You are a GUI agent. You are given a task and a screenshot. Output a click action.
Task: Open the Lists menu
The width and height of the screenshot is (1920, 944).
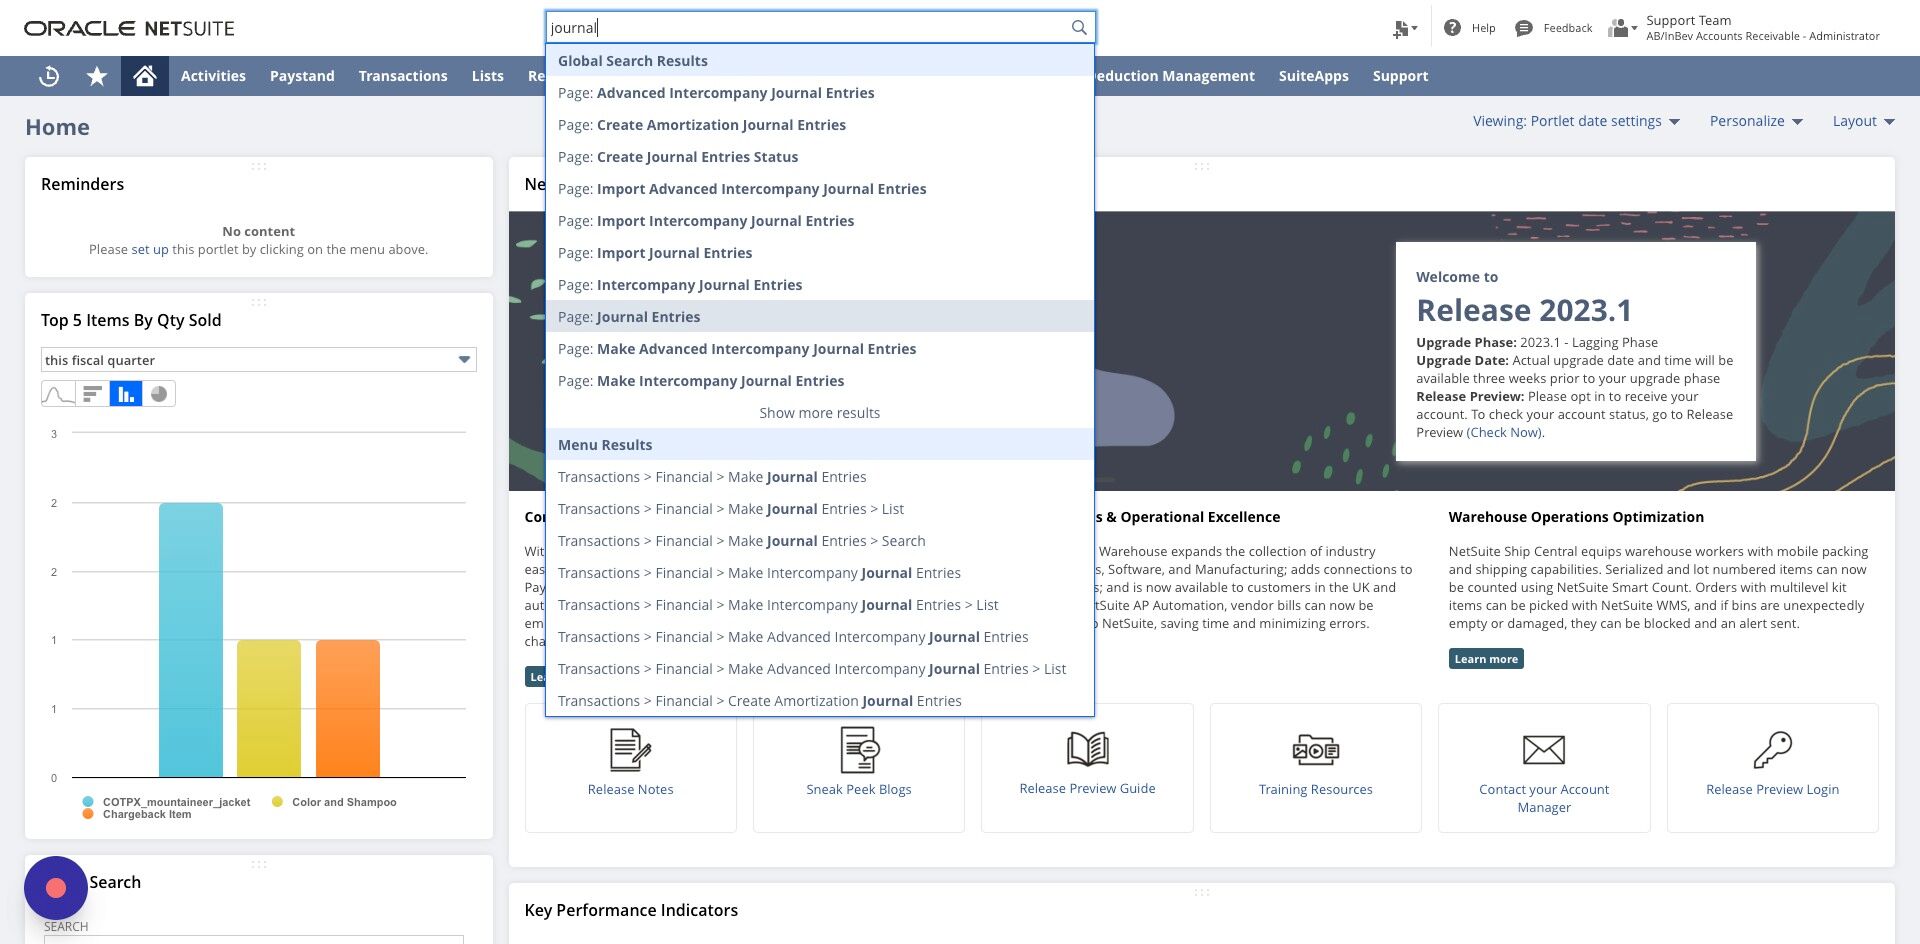(488, 76)
